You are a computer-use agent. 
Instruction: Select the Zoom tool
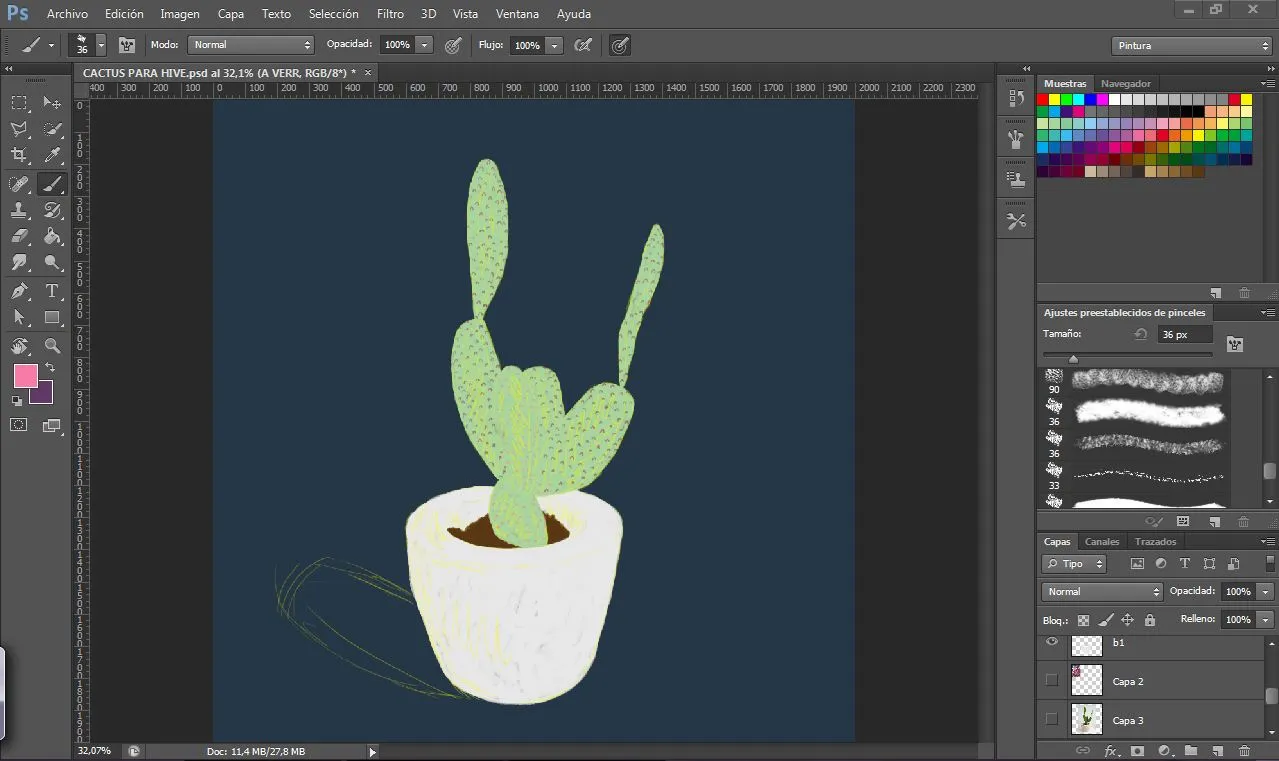coord(53,346)
